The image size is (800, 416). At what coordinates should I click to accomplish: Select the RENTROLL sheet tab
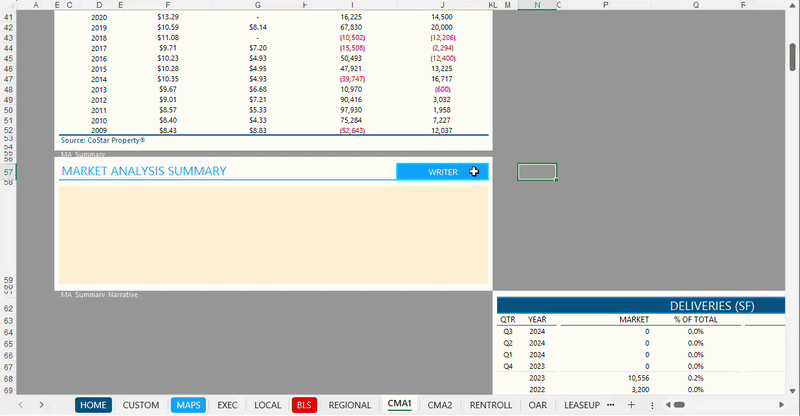pos(490,405)
